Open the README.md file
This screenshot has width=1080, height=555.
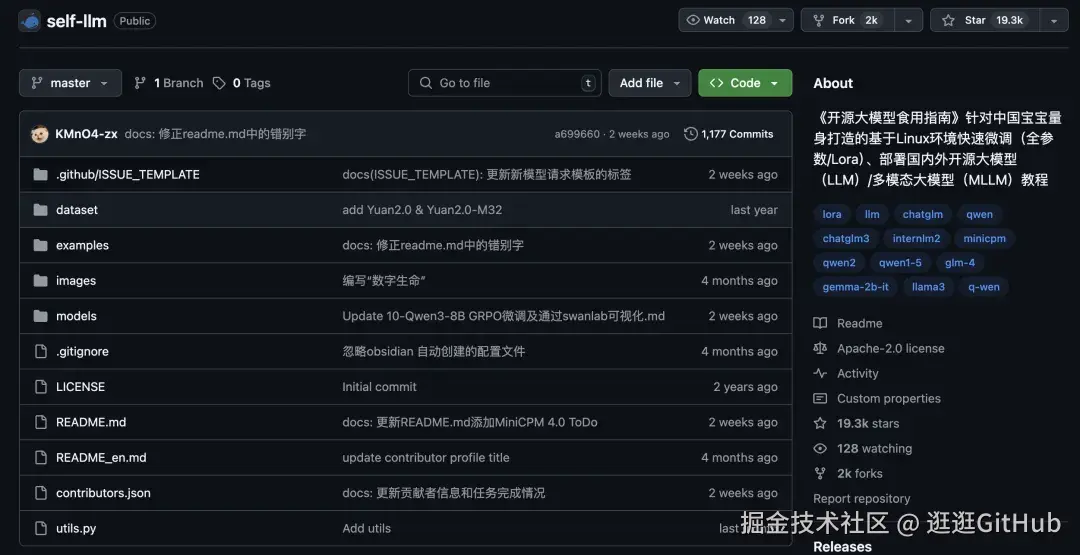pyautogui.click(x=91, y=422)
